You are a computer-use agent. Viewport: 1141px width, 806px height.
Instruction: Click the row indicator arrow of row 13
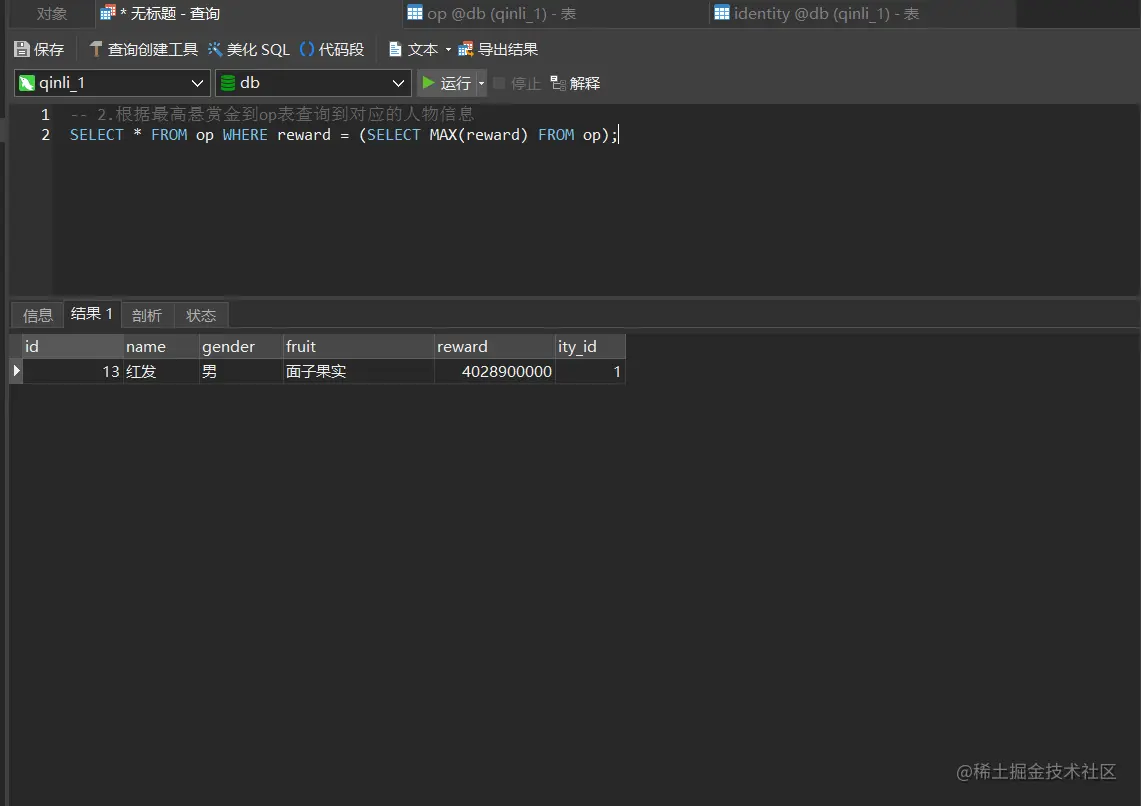16,371
